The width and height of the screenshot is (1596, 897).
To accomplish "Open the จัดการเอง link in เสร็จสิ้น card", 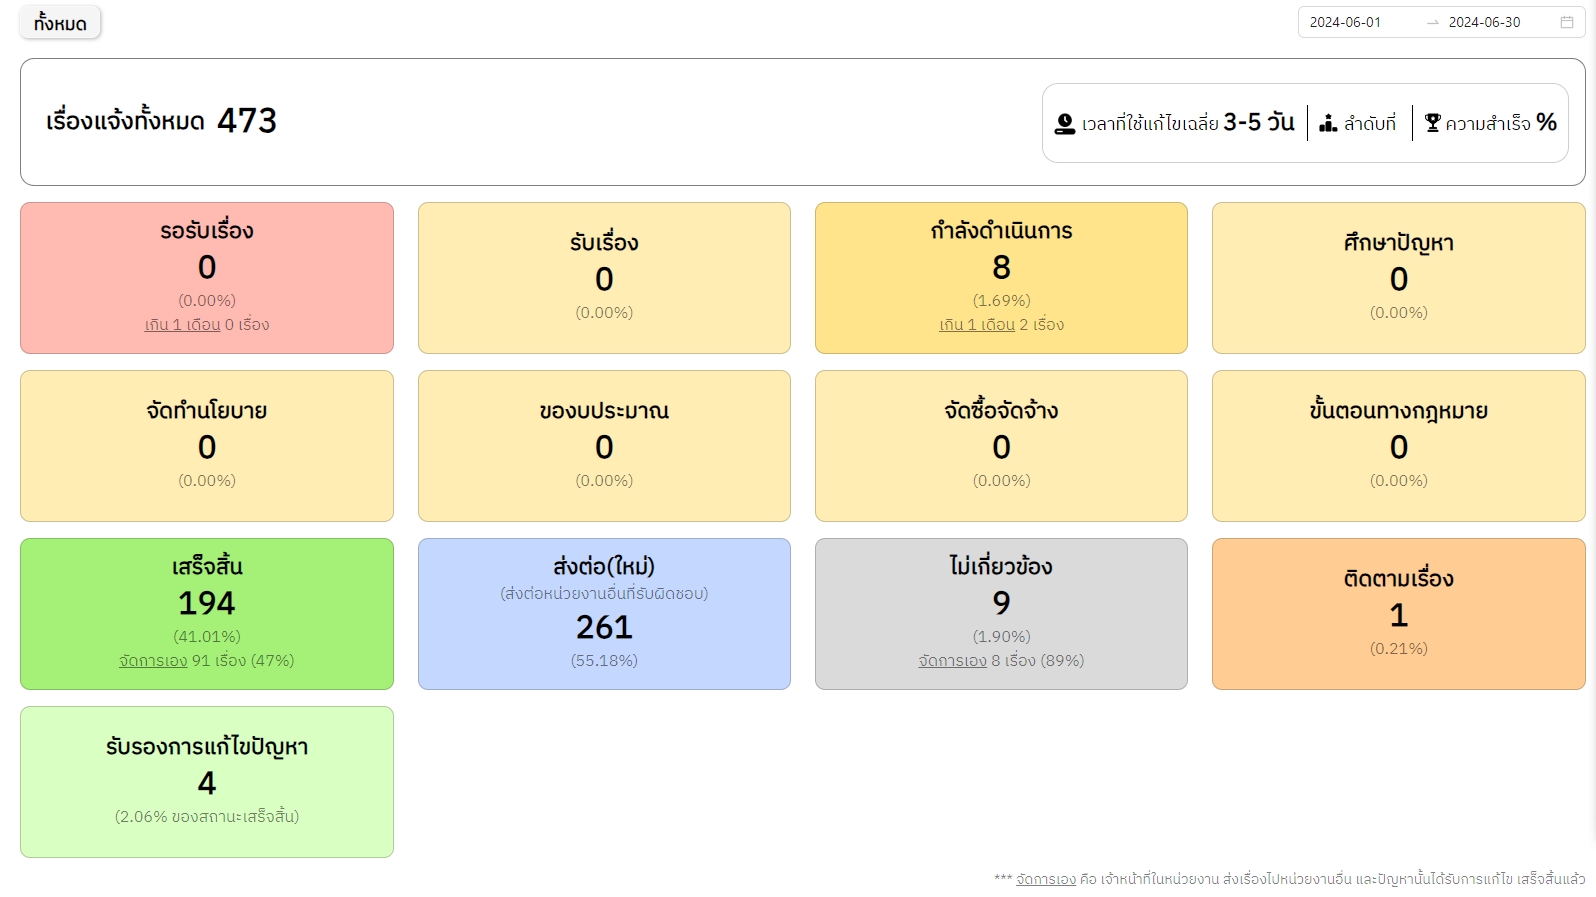I will click(x=153, y=661).
